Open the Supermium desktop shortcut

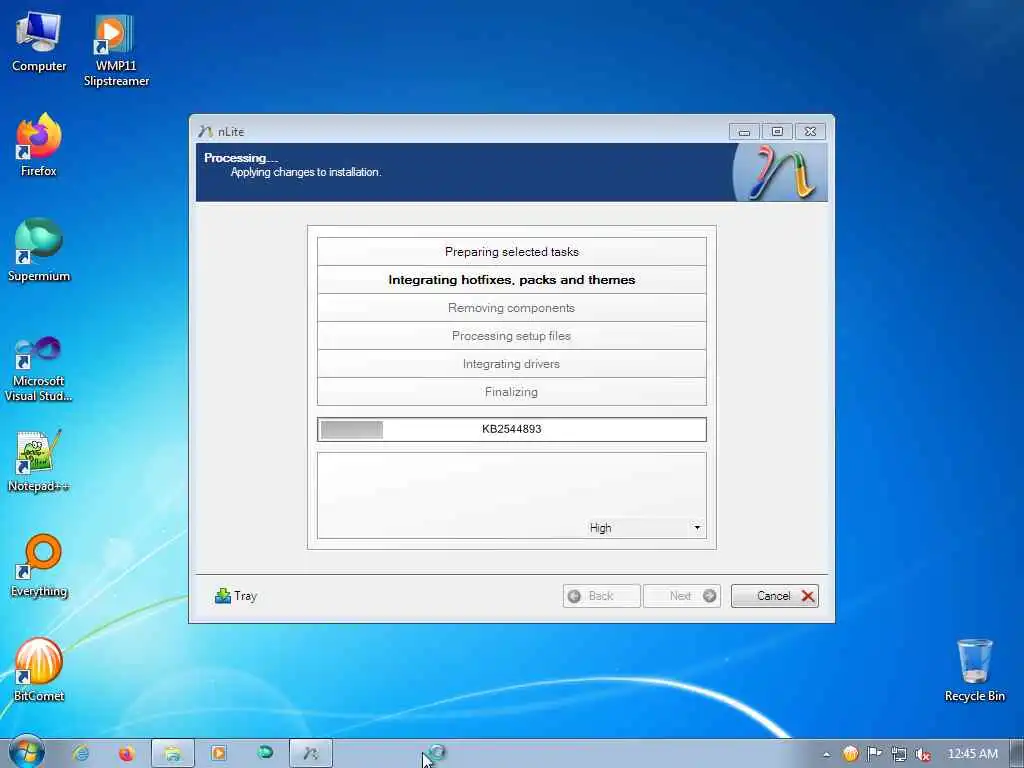pos(39,251)
